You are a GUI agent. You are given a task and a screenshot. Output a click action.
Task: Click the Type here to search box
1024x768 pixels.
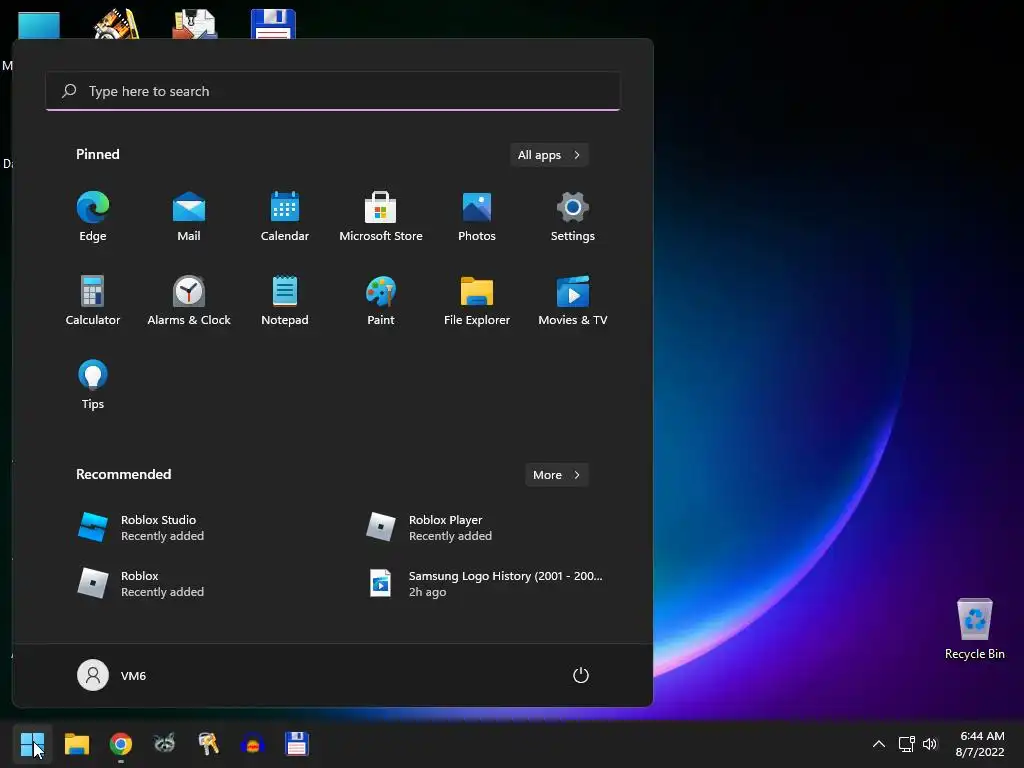pos(333,91)
